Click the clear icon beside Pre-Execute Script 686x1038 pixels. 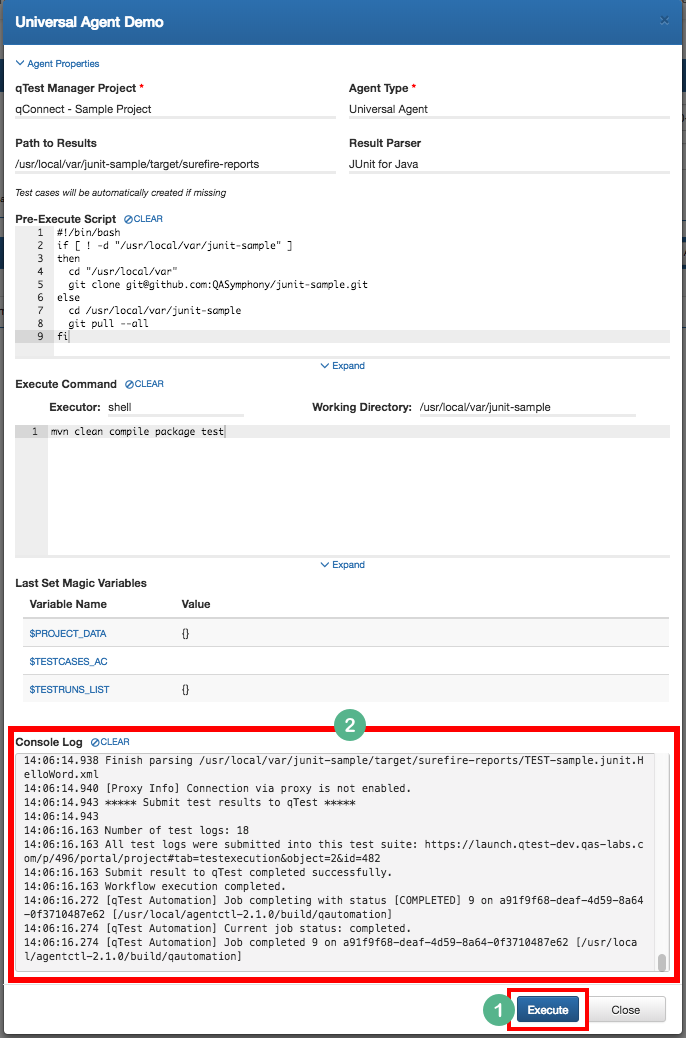point(128,218)
